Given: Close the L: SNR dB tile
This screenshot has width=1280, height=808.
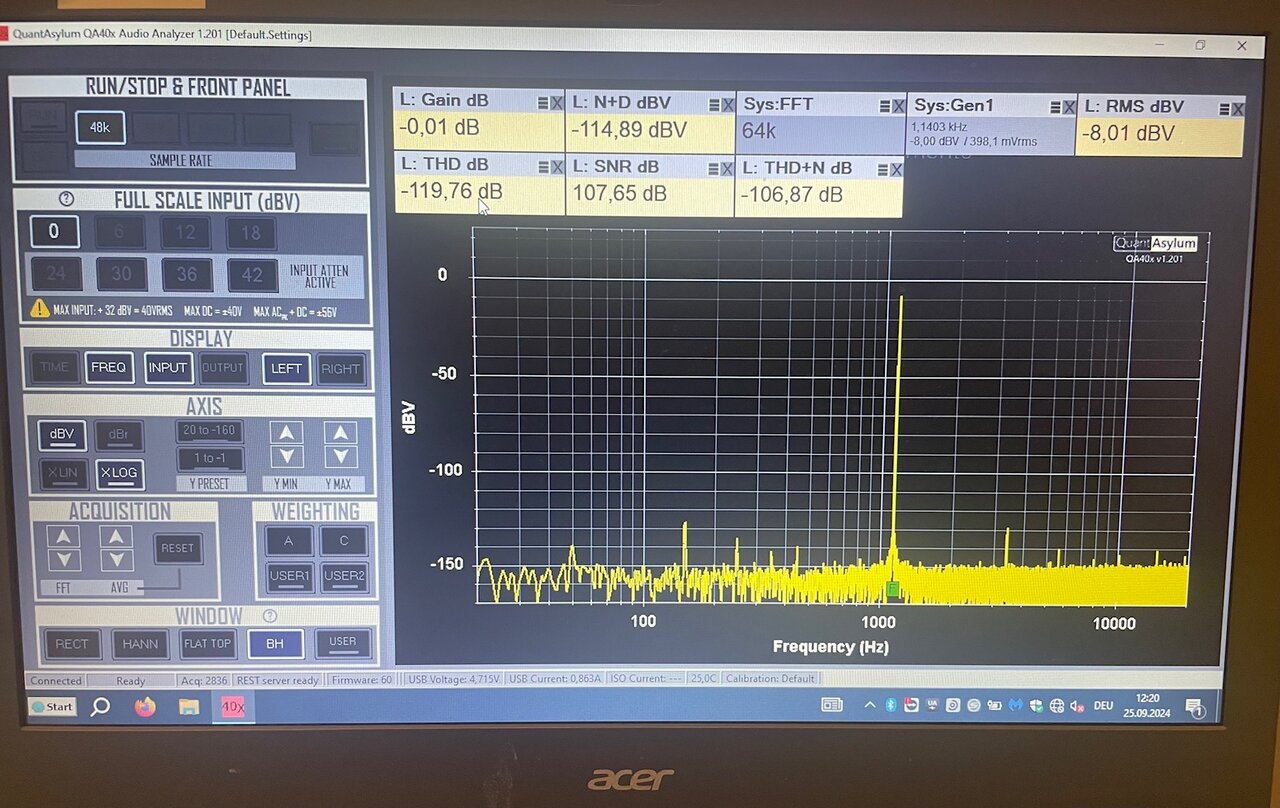Looking at the screenshot, I should tap(727, 168).
